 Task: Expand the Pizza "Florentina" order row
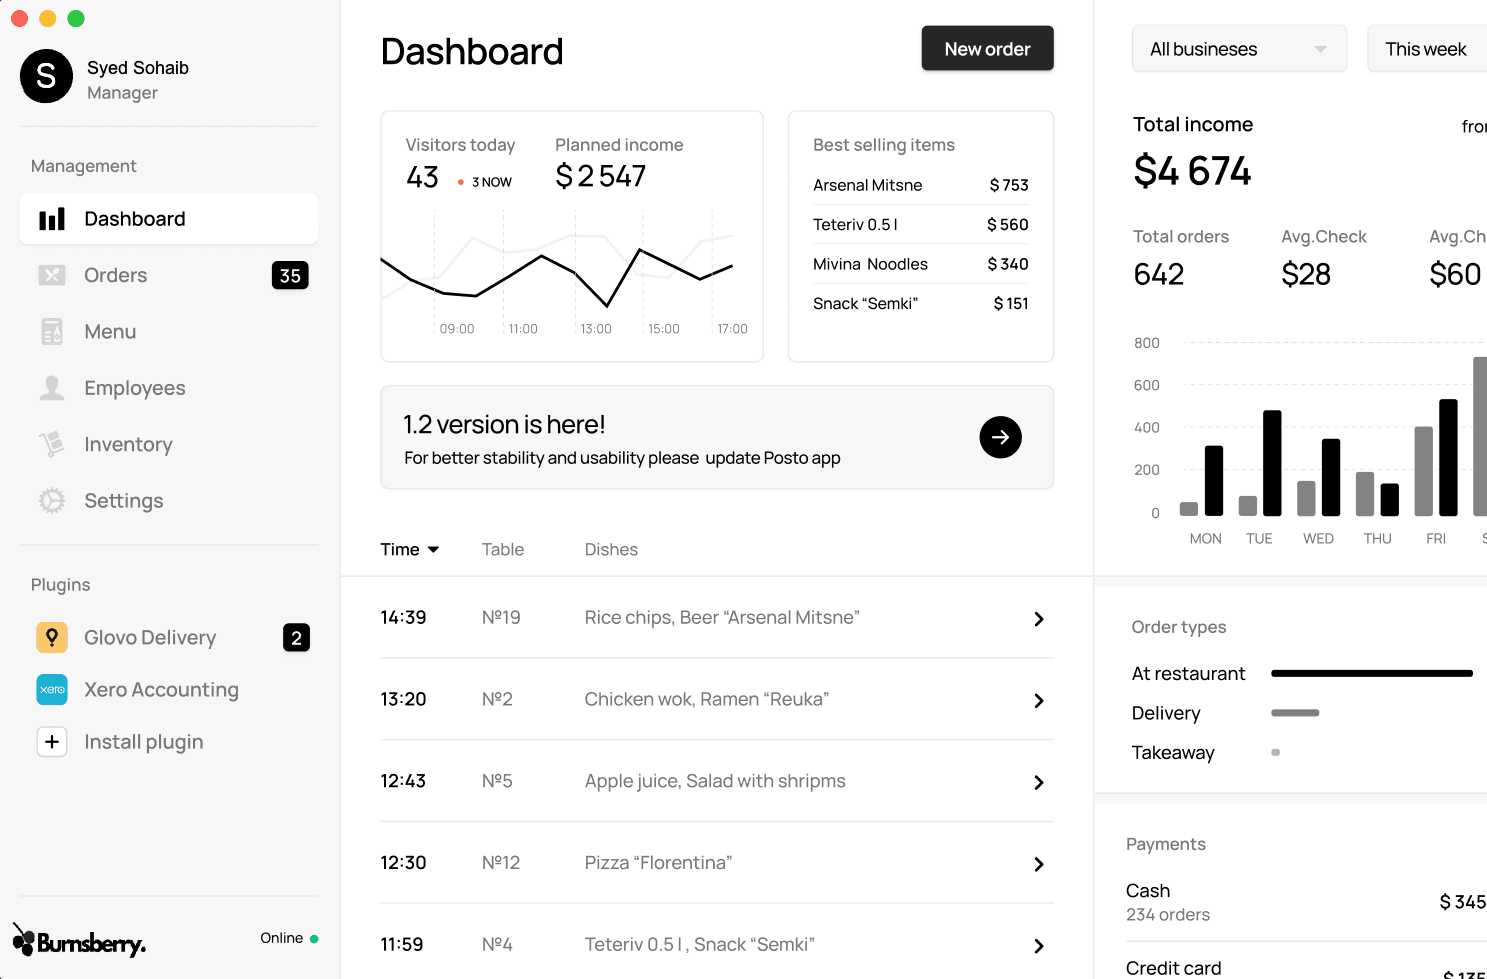point(1038,864)
